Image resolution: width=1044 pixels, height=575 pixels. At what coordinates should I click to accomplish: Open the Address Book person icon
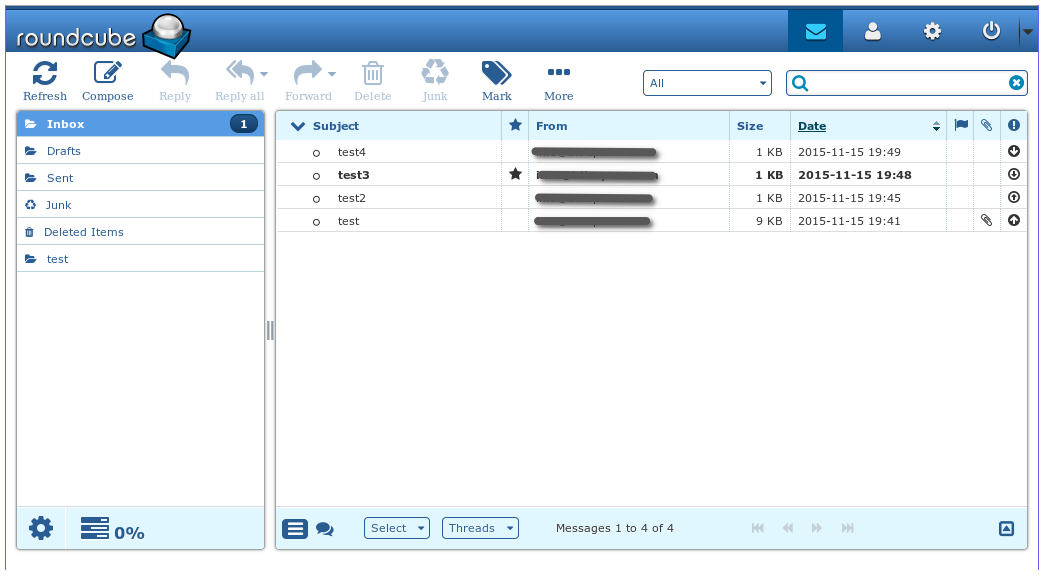tap(872, 31)
